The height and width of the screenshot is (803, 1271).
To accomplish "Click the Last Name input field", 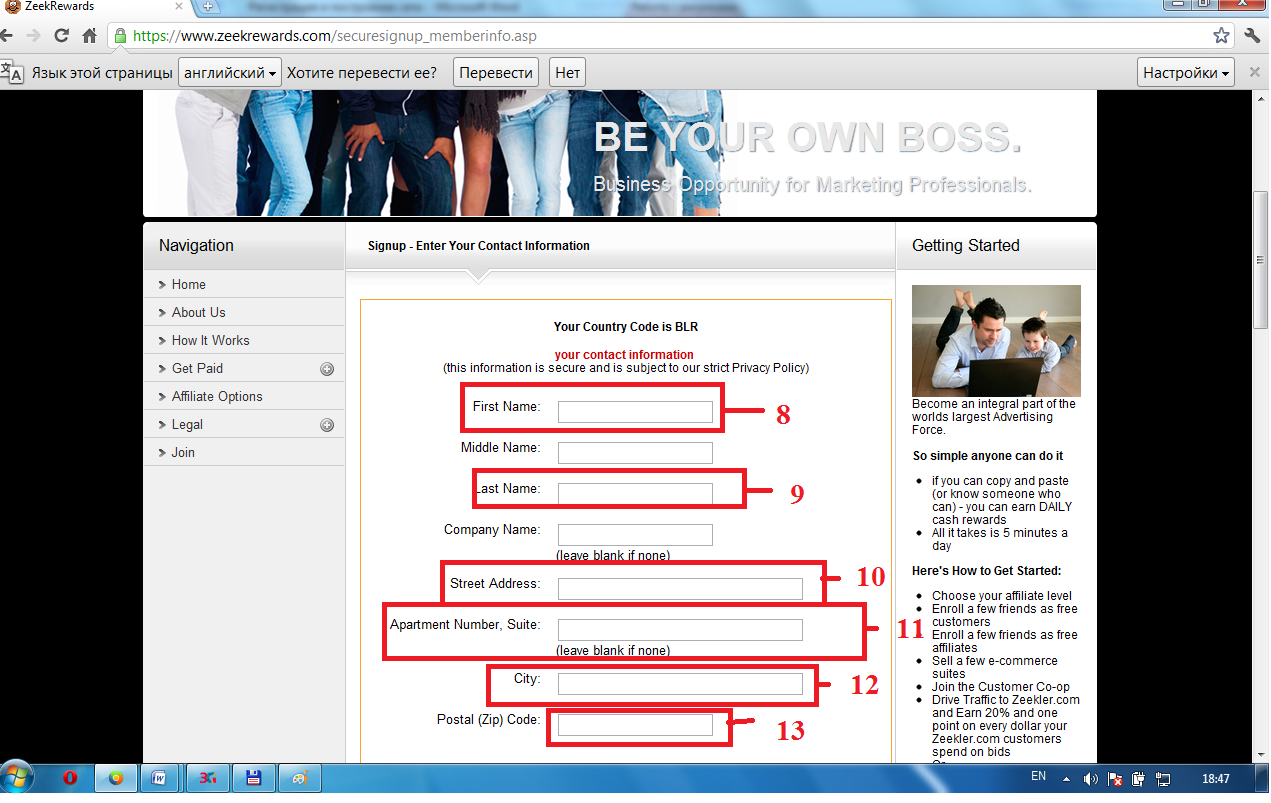I will pyautogui.click(x=635, y=494).
